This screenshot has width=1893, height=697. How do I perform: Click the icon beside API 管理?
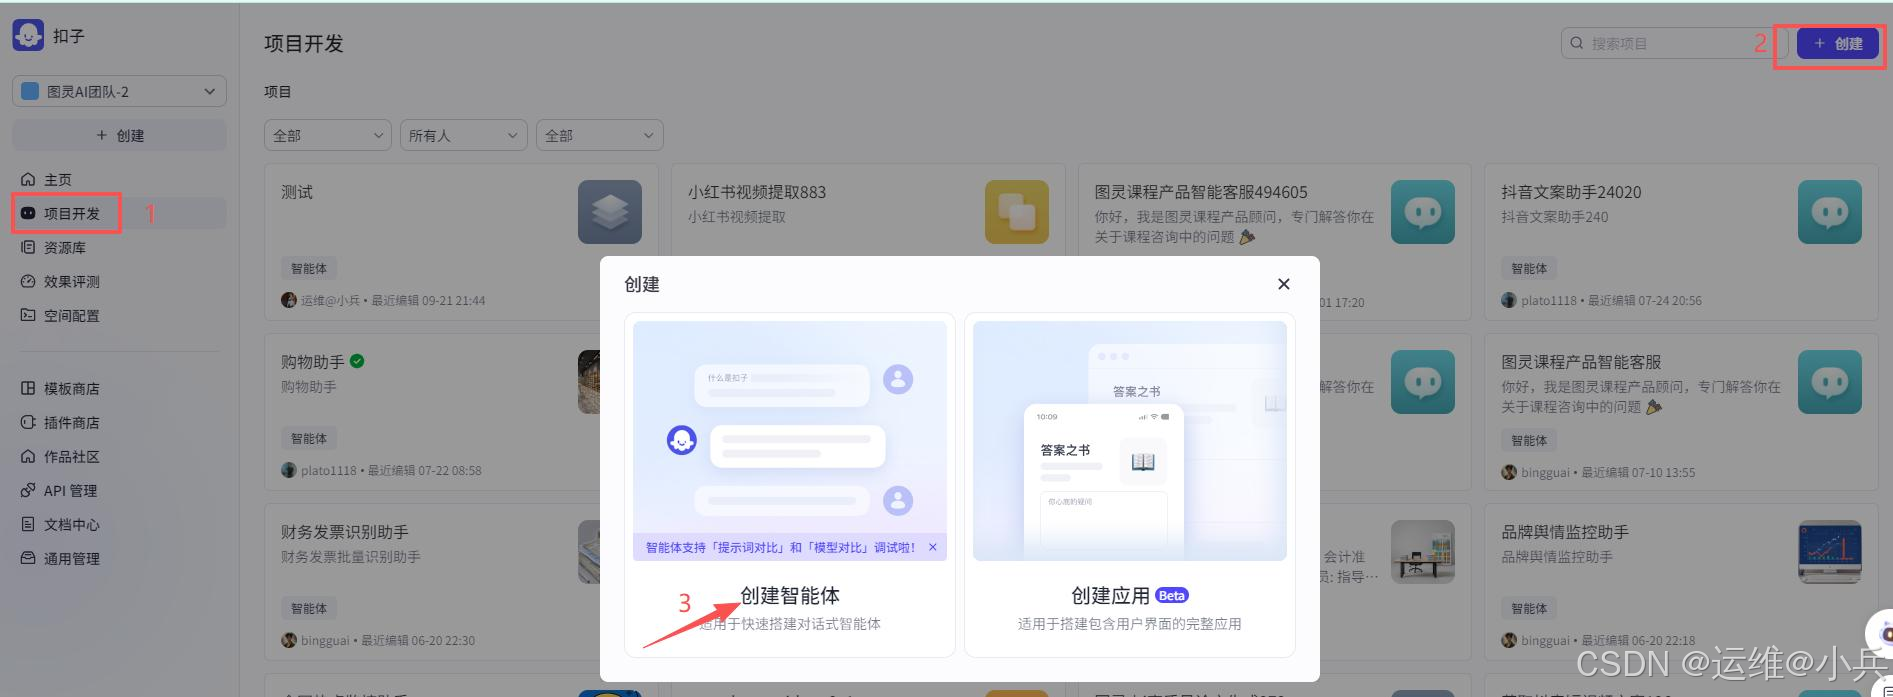coord(28,490)
